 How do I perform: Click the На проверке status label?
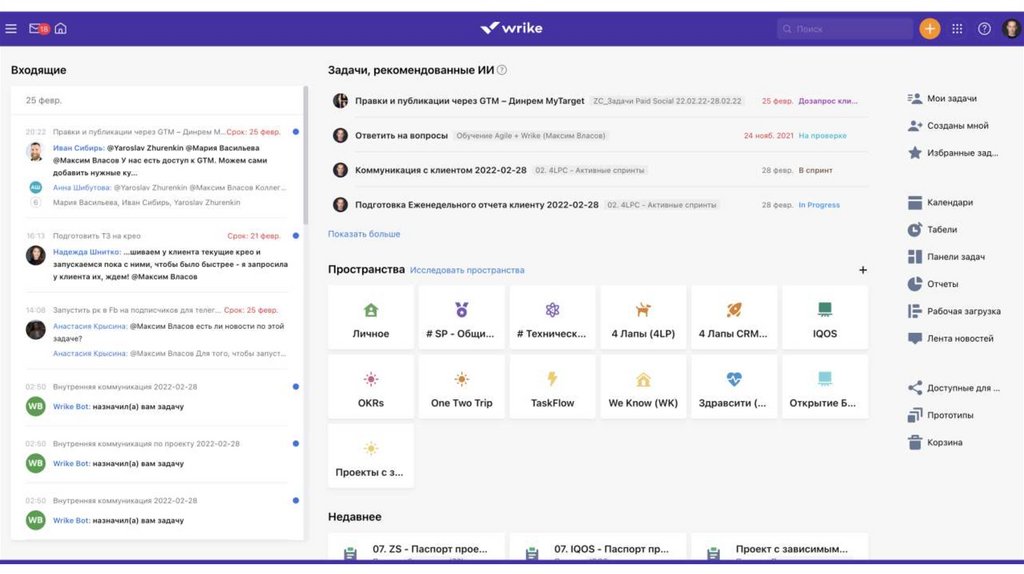[x=822, y=135]
